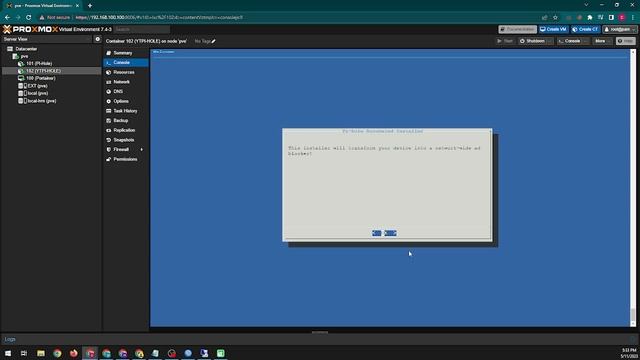Select the Datacenter tree node

click(27, 49)
